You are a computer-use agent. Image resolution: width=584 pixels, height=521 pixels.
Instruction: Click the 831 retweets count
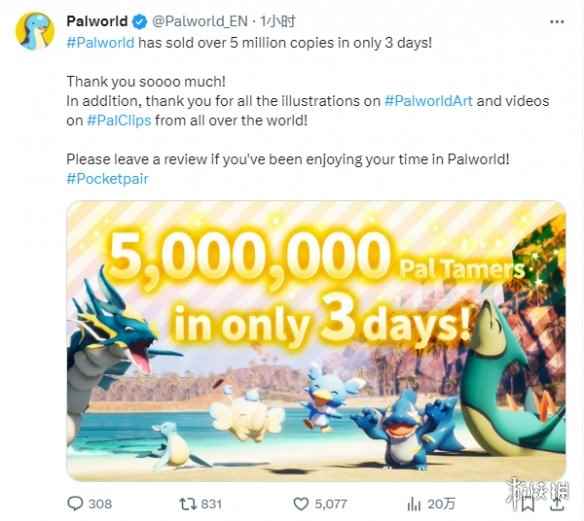pos(211,504)
